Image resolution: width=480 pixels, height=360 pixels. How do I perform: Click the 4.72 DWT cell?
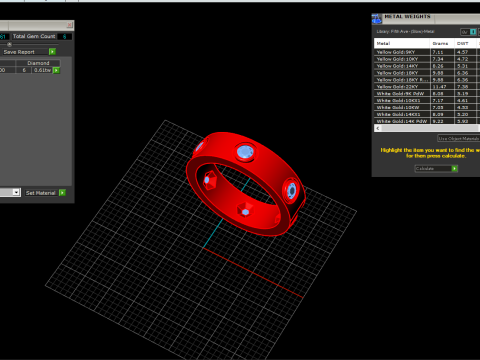[466, 59]
